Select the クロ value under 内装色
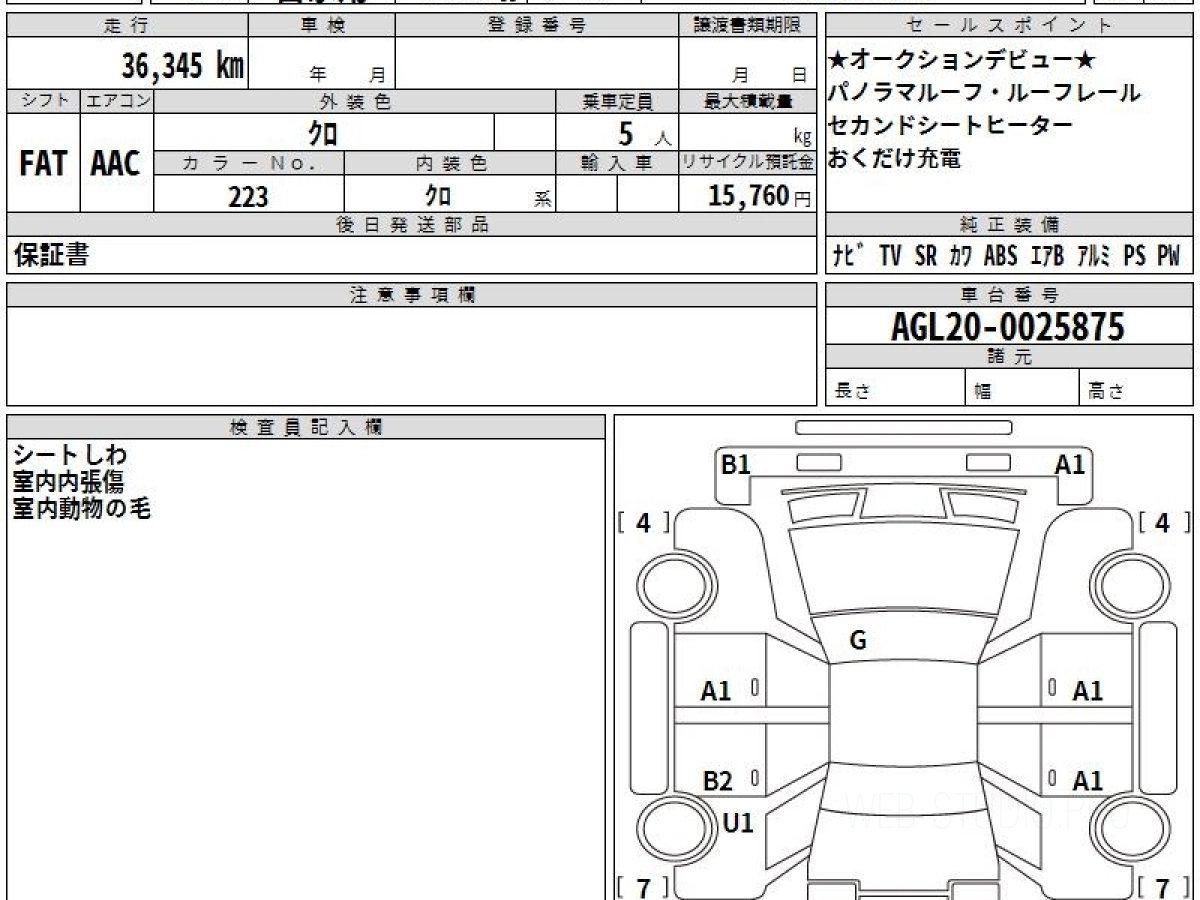This screenshot has height=900, width=1200. (x=438, y=196)
